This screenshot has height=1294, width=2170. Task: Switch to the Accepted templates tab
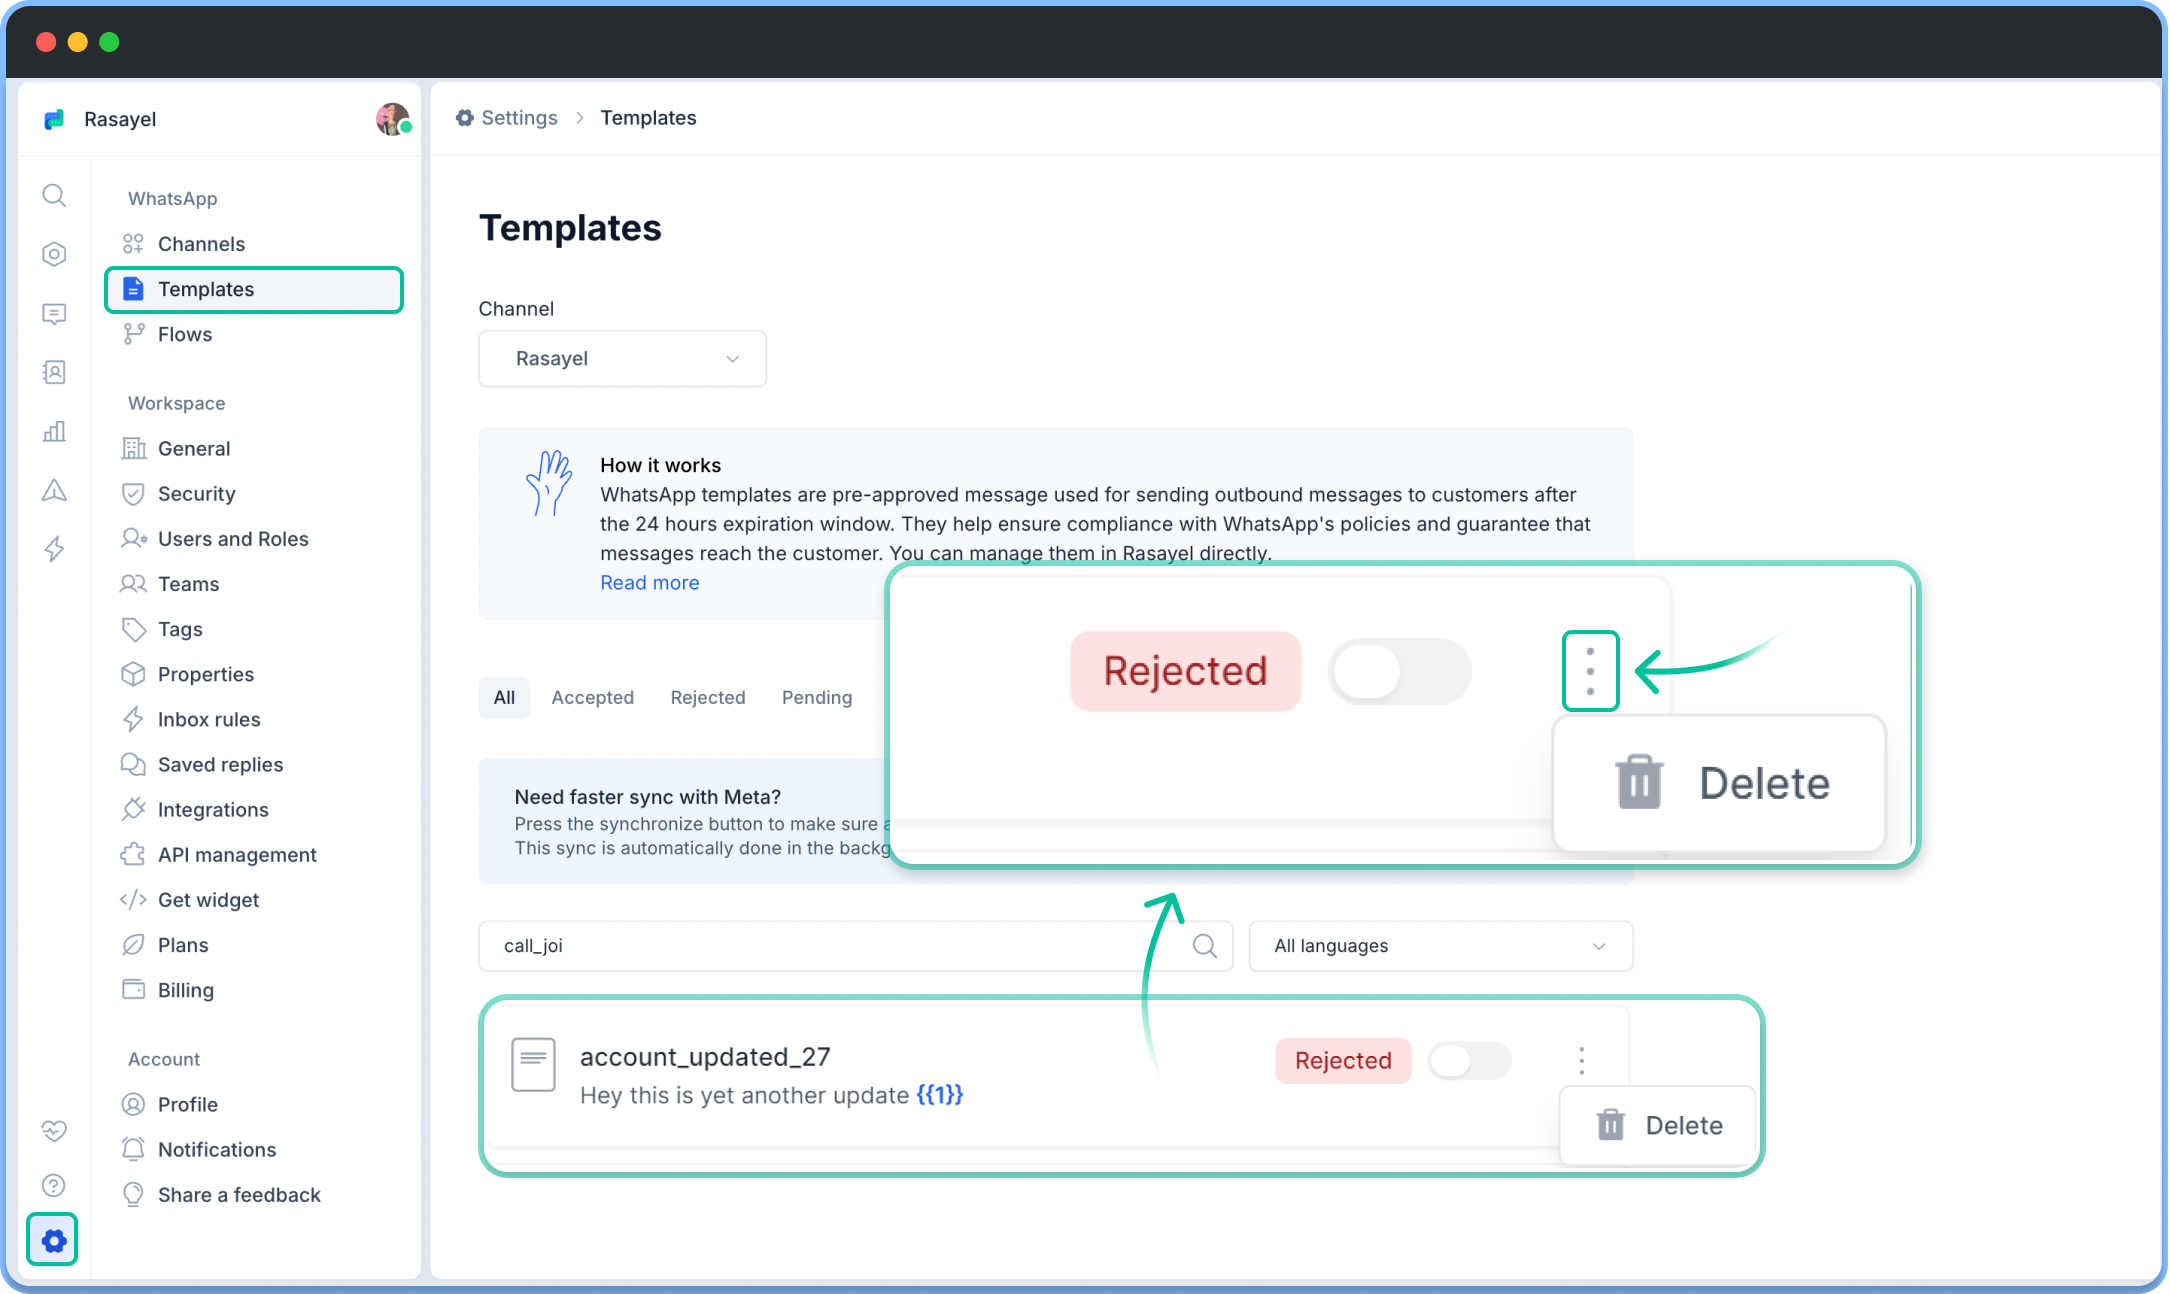click(592, 697)
